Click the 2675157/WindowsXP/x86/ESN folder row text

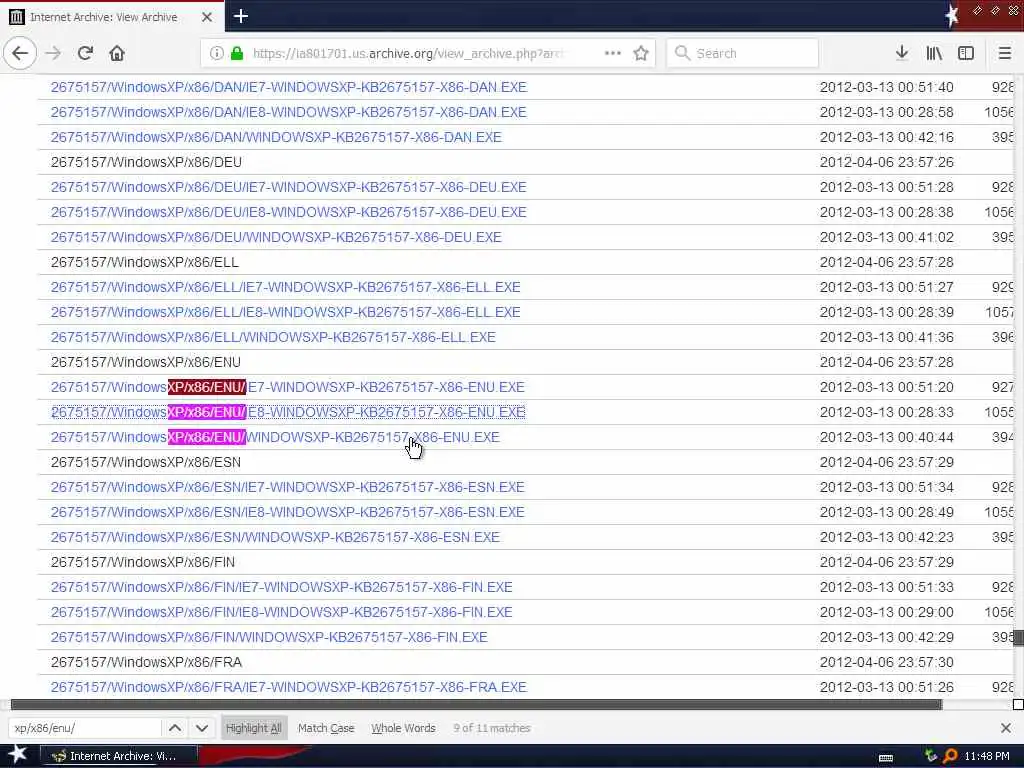point(146,462)
